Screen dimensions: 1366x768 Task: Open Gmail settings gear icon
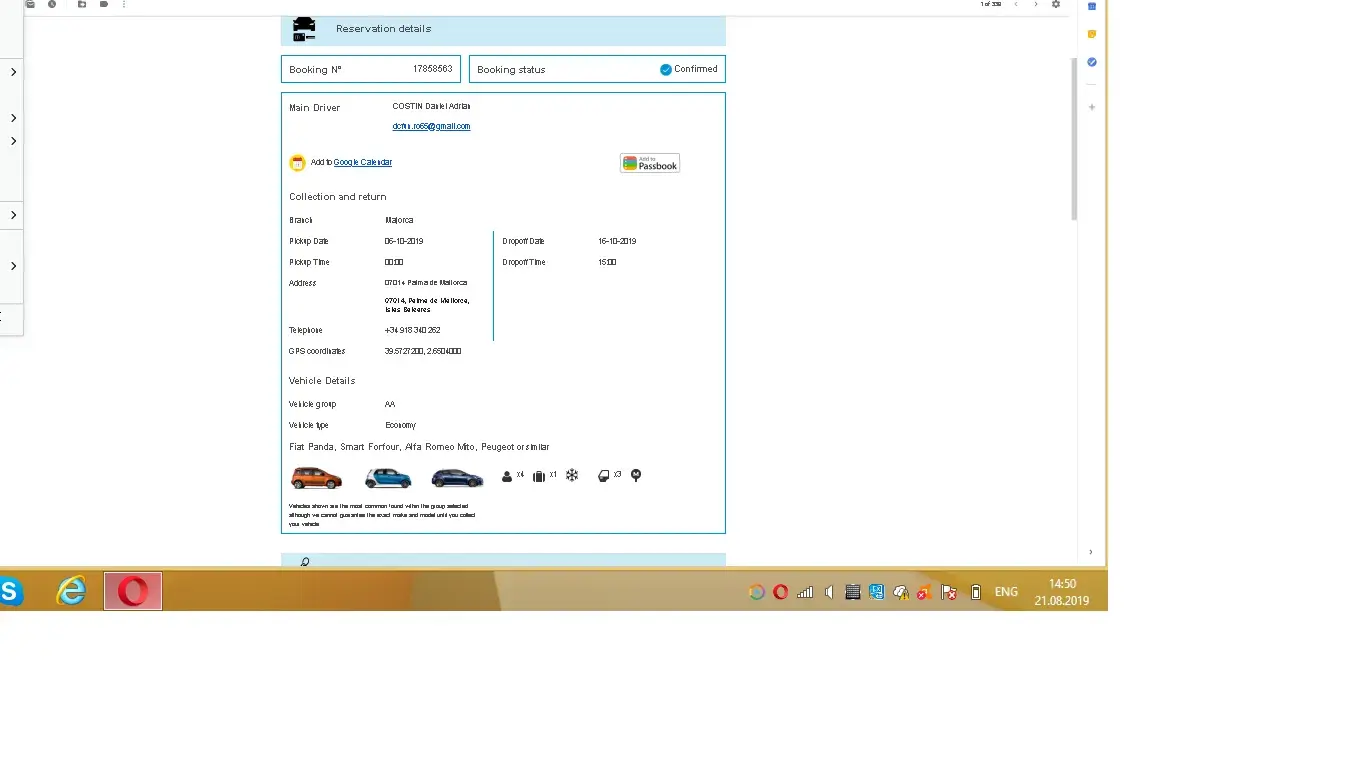point(1055,5)
